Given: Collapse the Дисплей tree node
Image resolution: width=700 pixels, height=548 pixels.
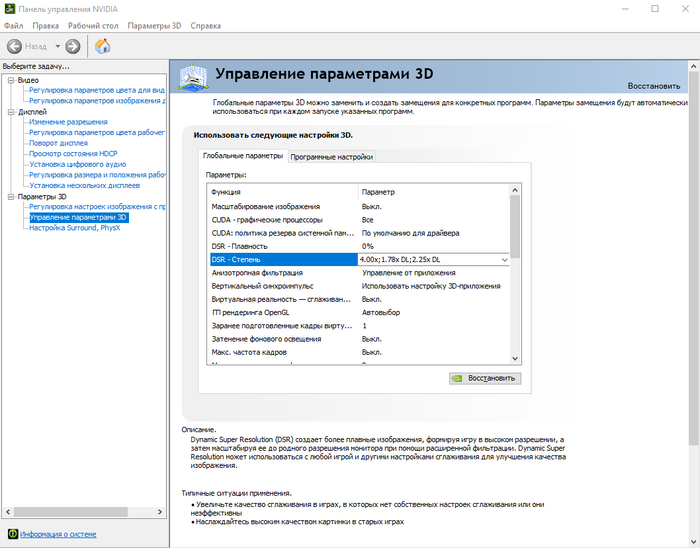Looking at the screenshot, I should (11, 112).
